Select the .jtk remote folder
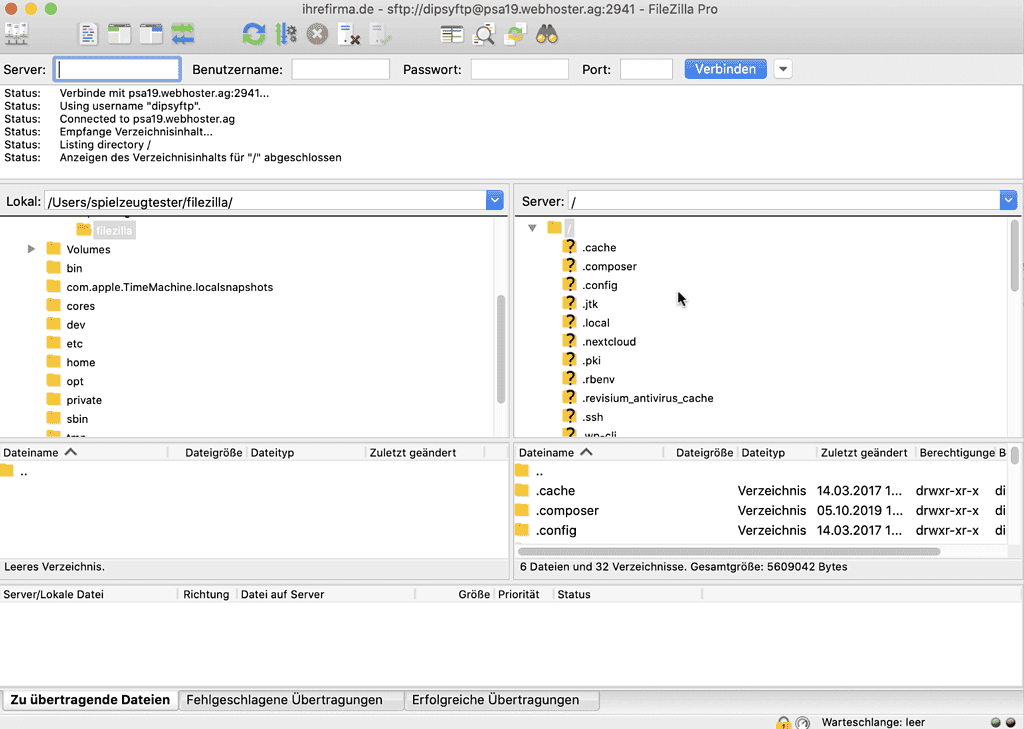Viewport: 1024px width, 729px height. coord(590,304)
